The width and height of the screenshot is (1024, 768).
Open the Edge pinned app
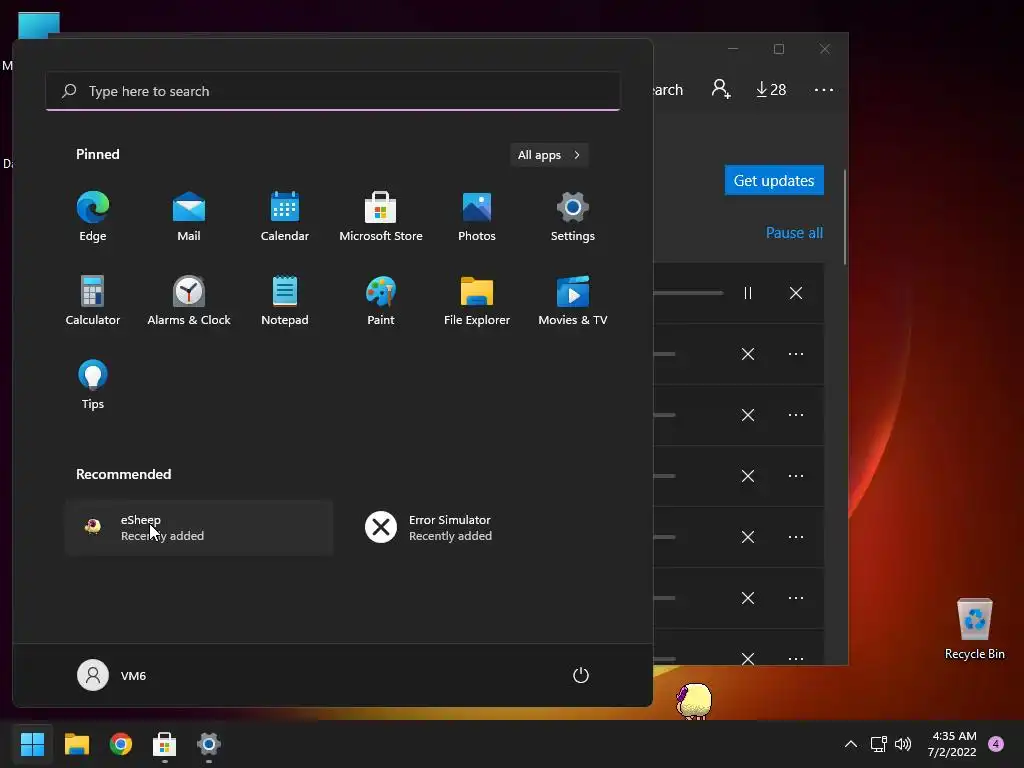93,216
